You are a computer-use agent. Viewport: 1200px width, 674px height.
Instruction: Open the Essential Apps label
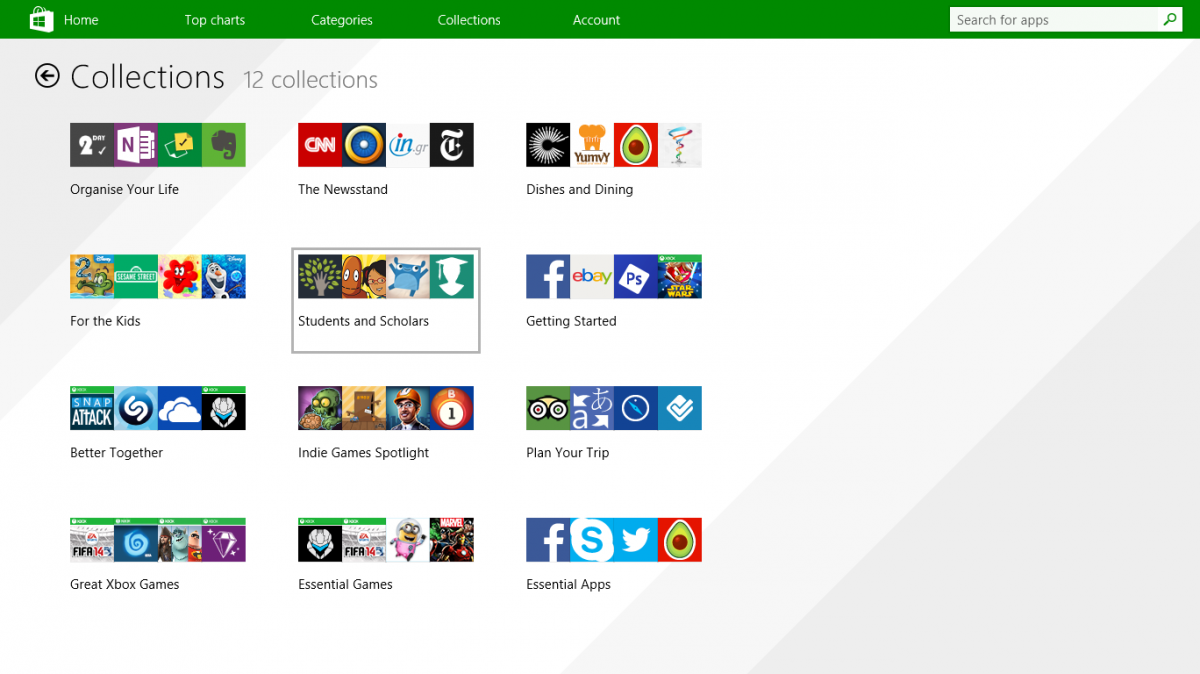(x=568, y=584)
